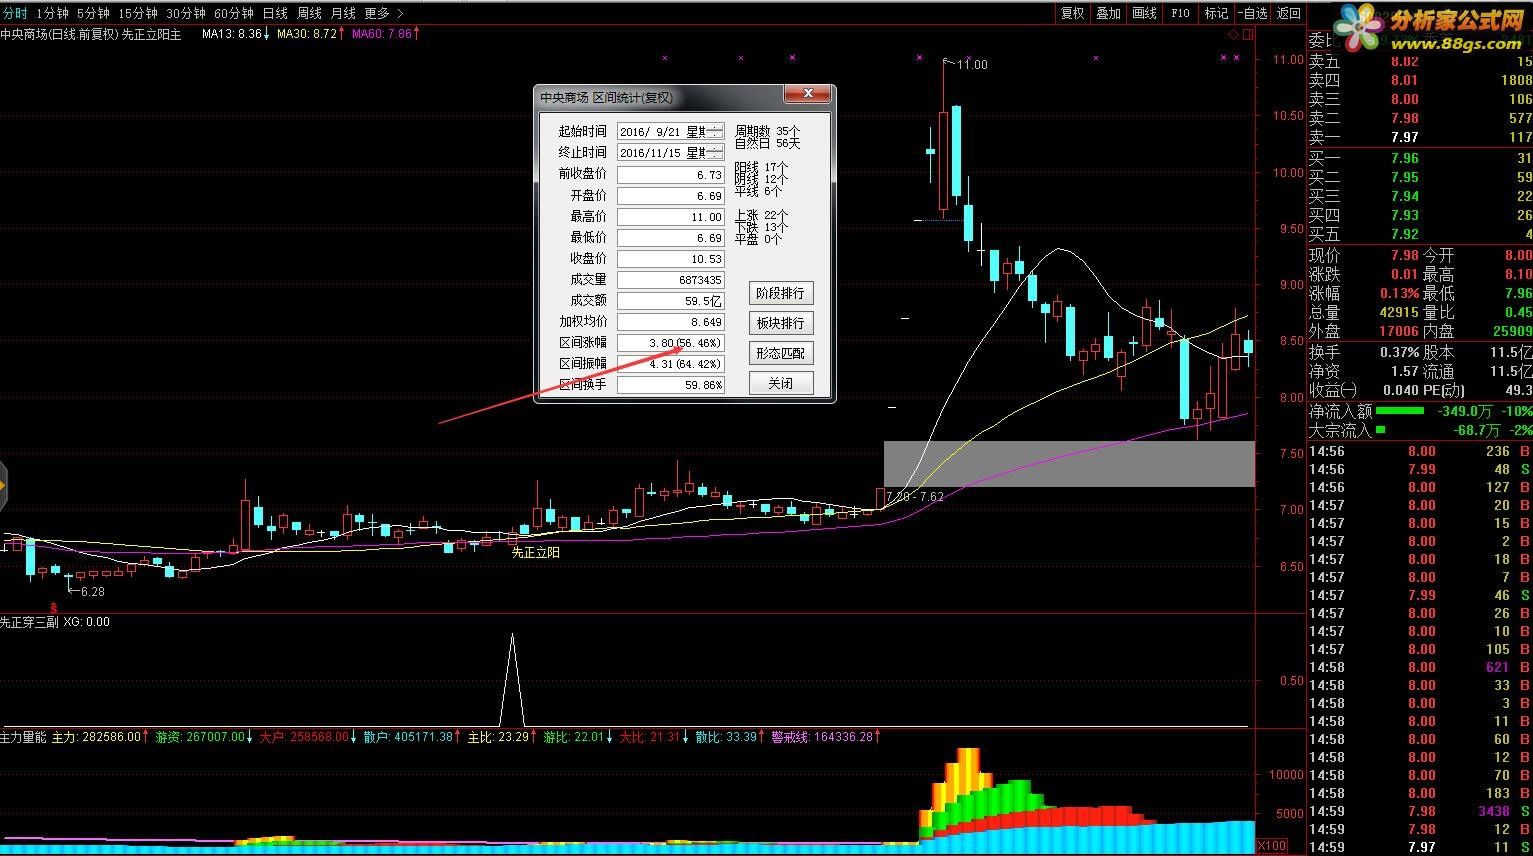1533x856 pixels.
Task: Click the 加权均价 field 8.649
Action: 670,321
